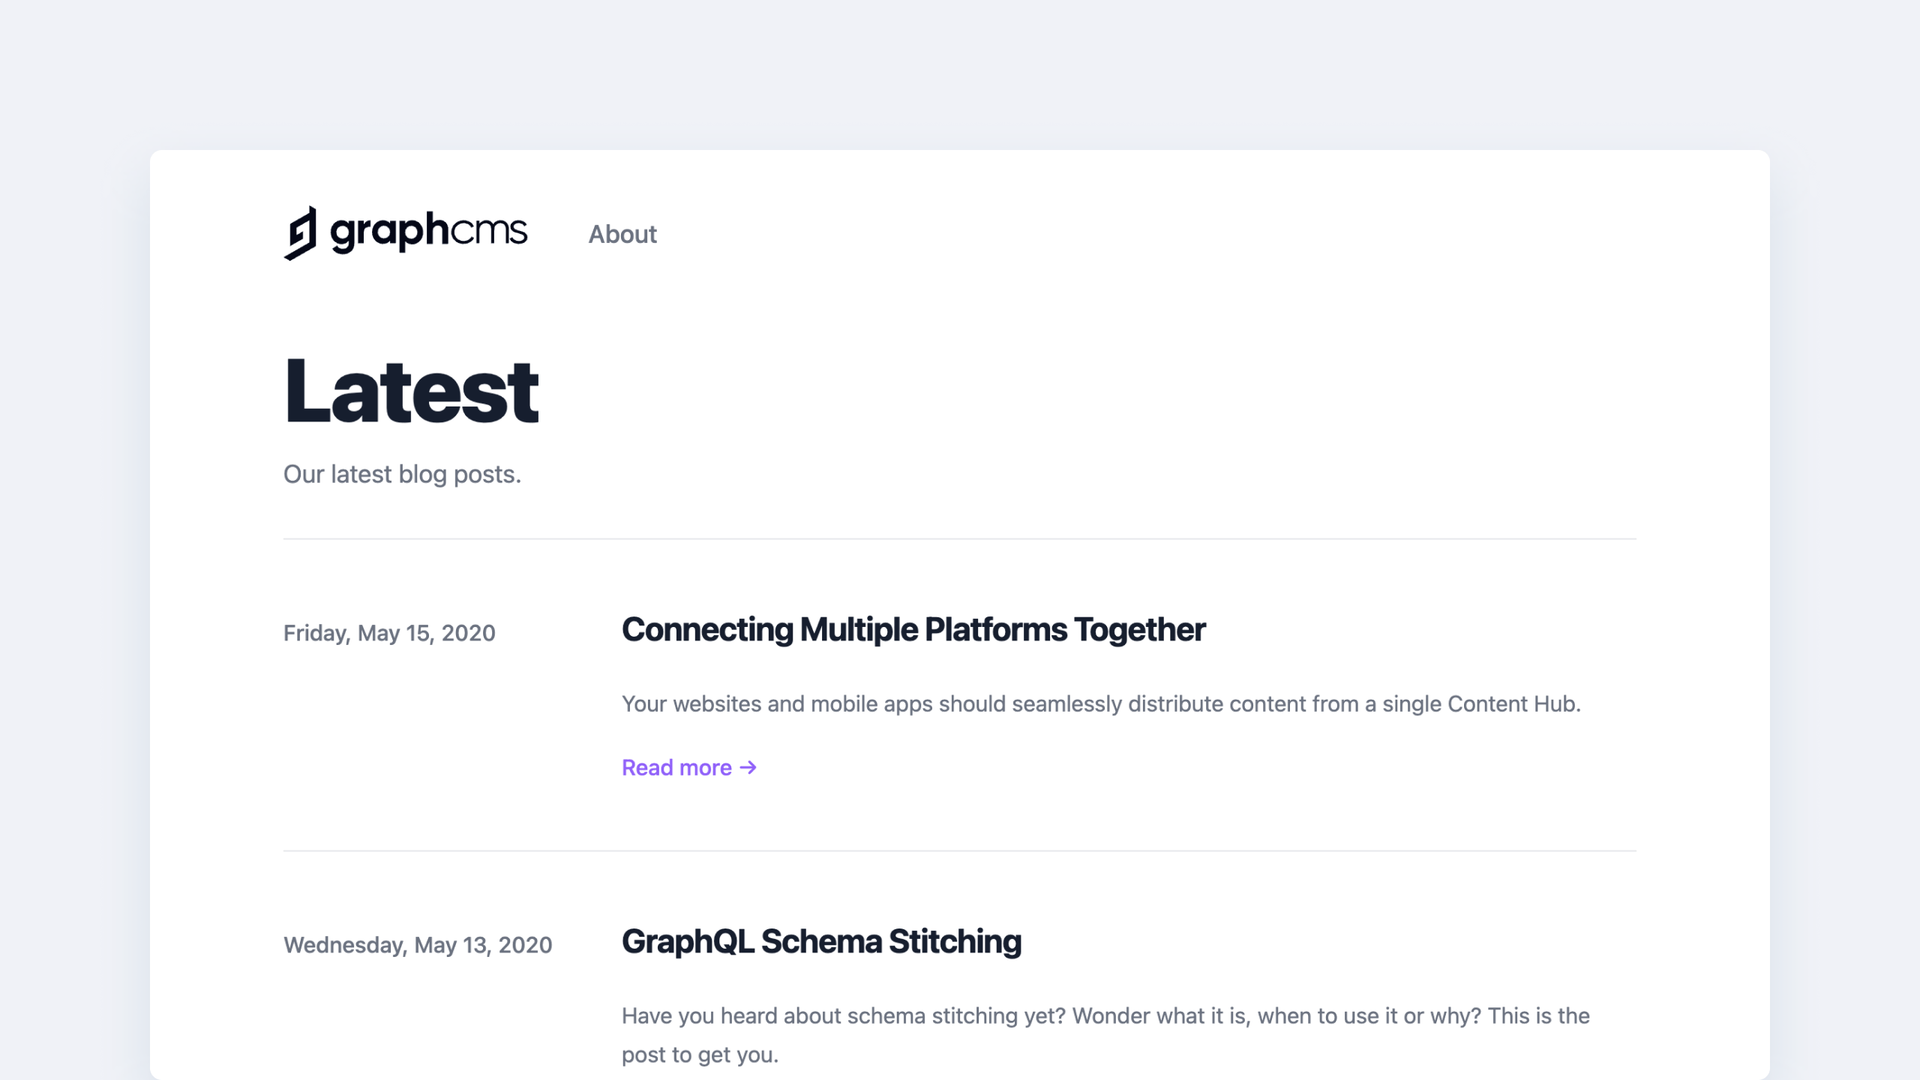Image resolution: width=1920 pixels, height=1080 pixels.
Task: Click the large 'Latest' heading
Action: click(x=411, y=392)
